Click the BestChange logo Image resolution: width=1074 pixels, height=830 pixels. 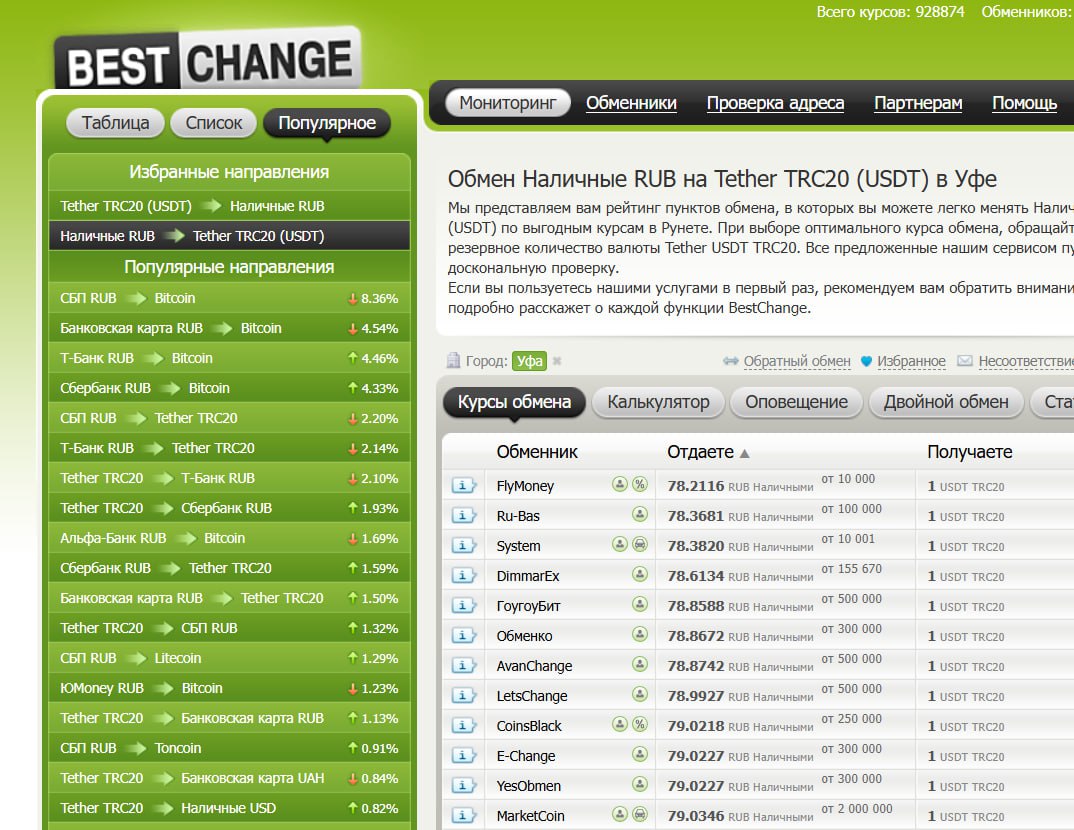[208, 61]
